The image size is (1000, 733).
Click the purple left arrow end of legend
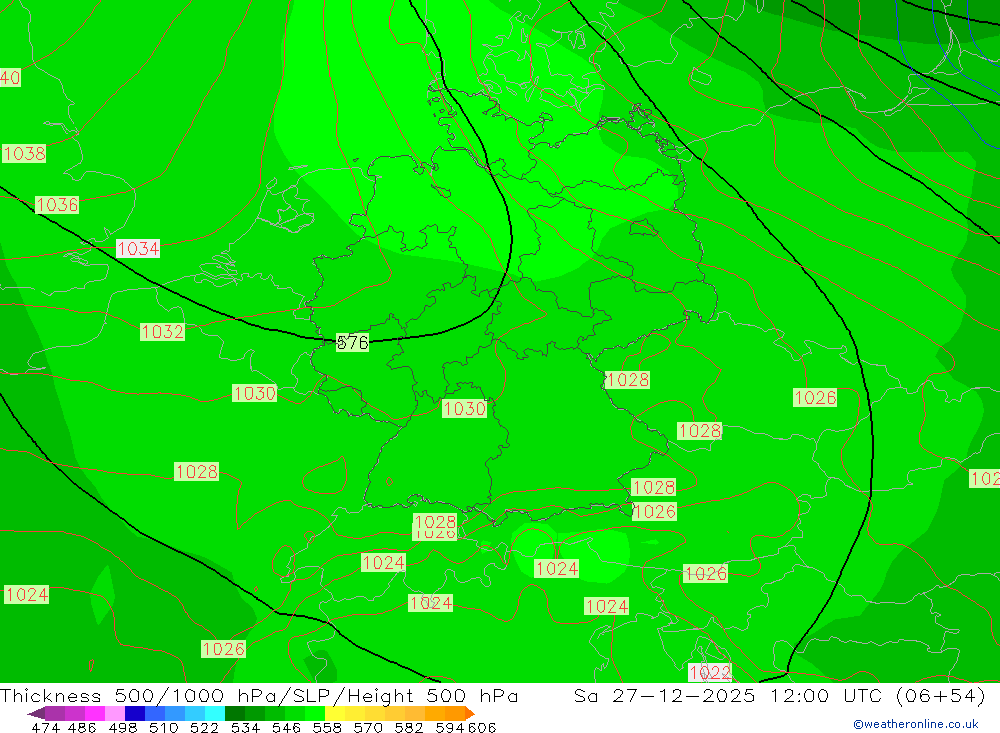(x=36, y=713)
